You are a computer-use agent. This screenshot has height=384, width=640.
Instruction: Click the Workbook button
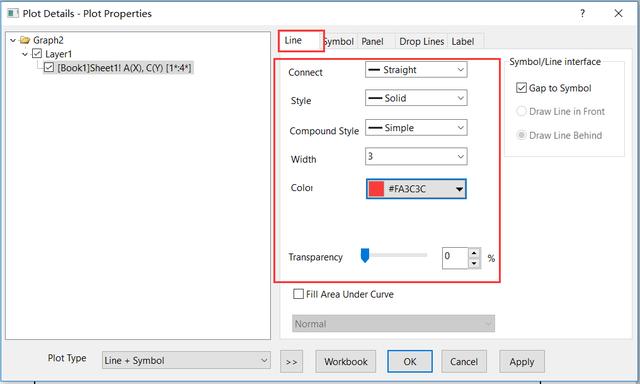tap(346, 362)
